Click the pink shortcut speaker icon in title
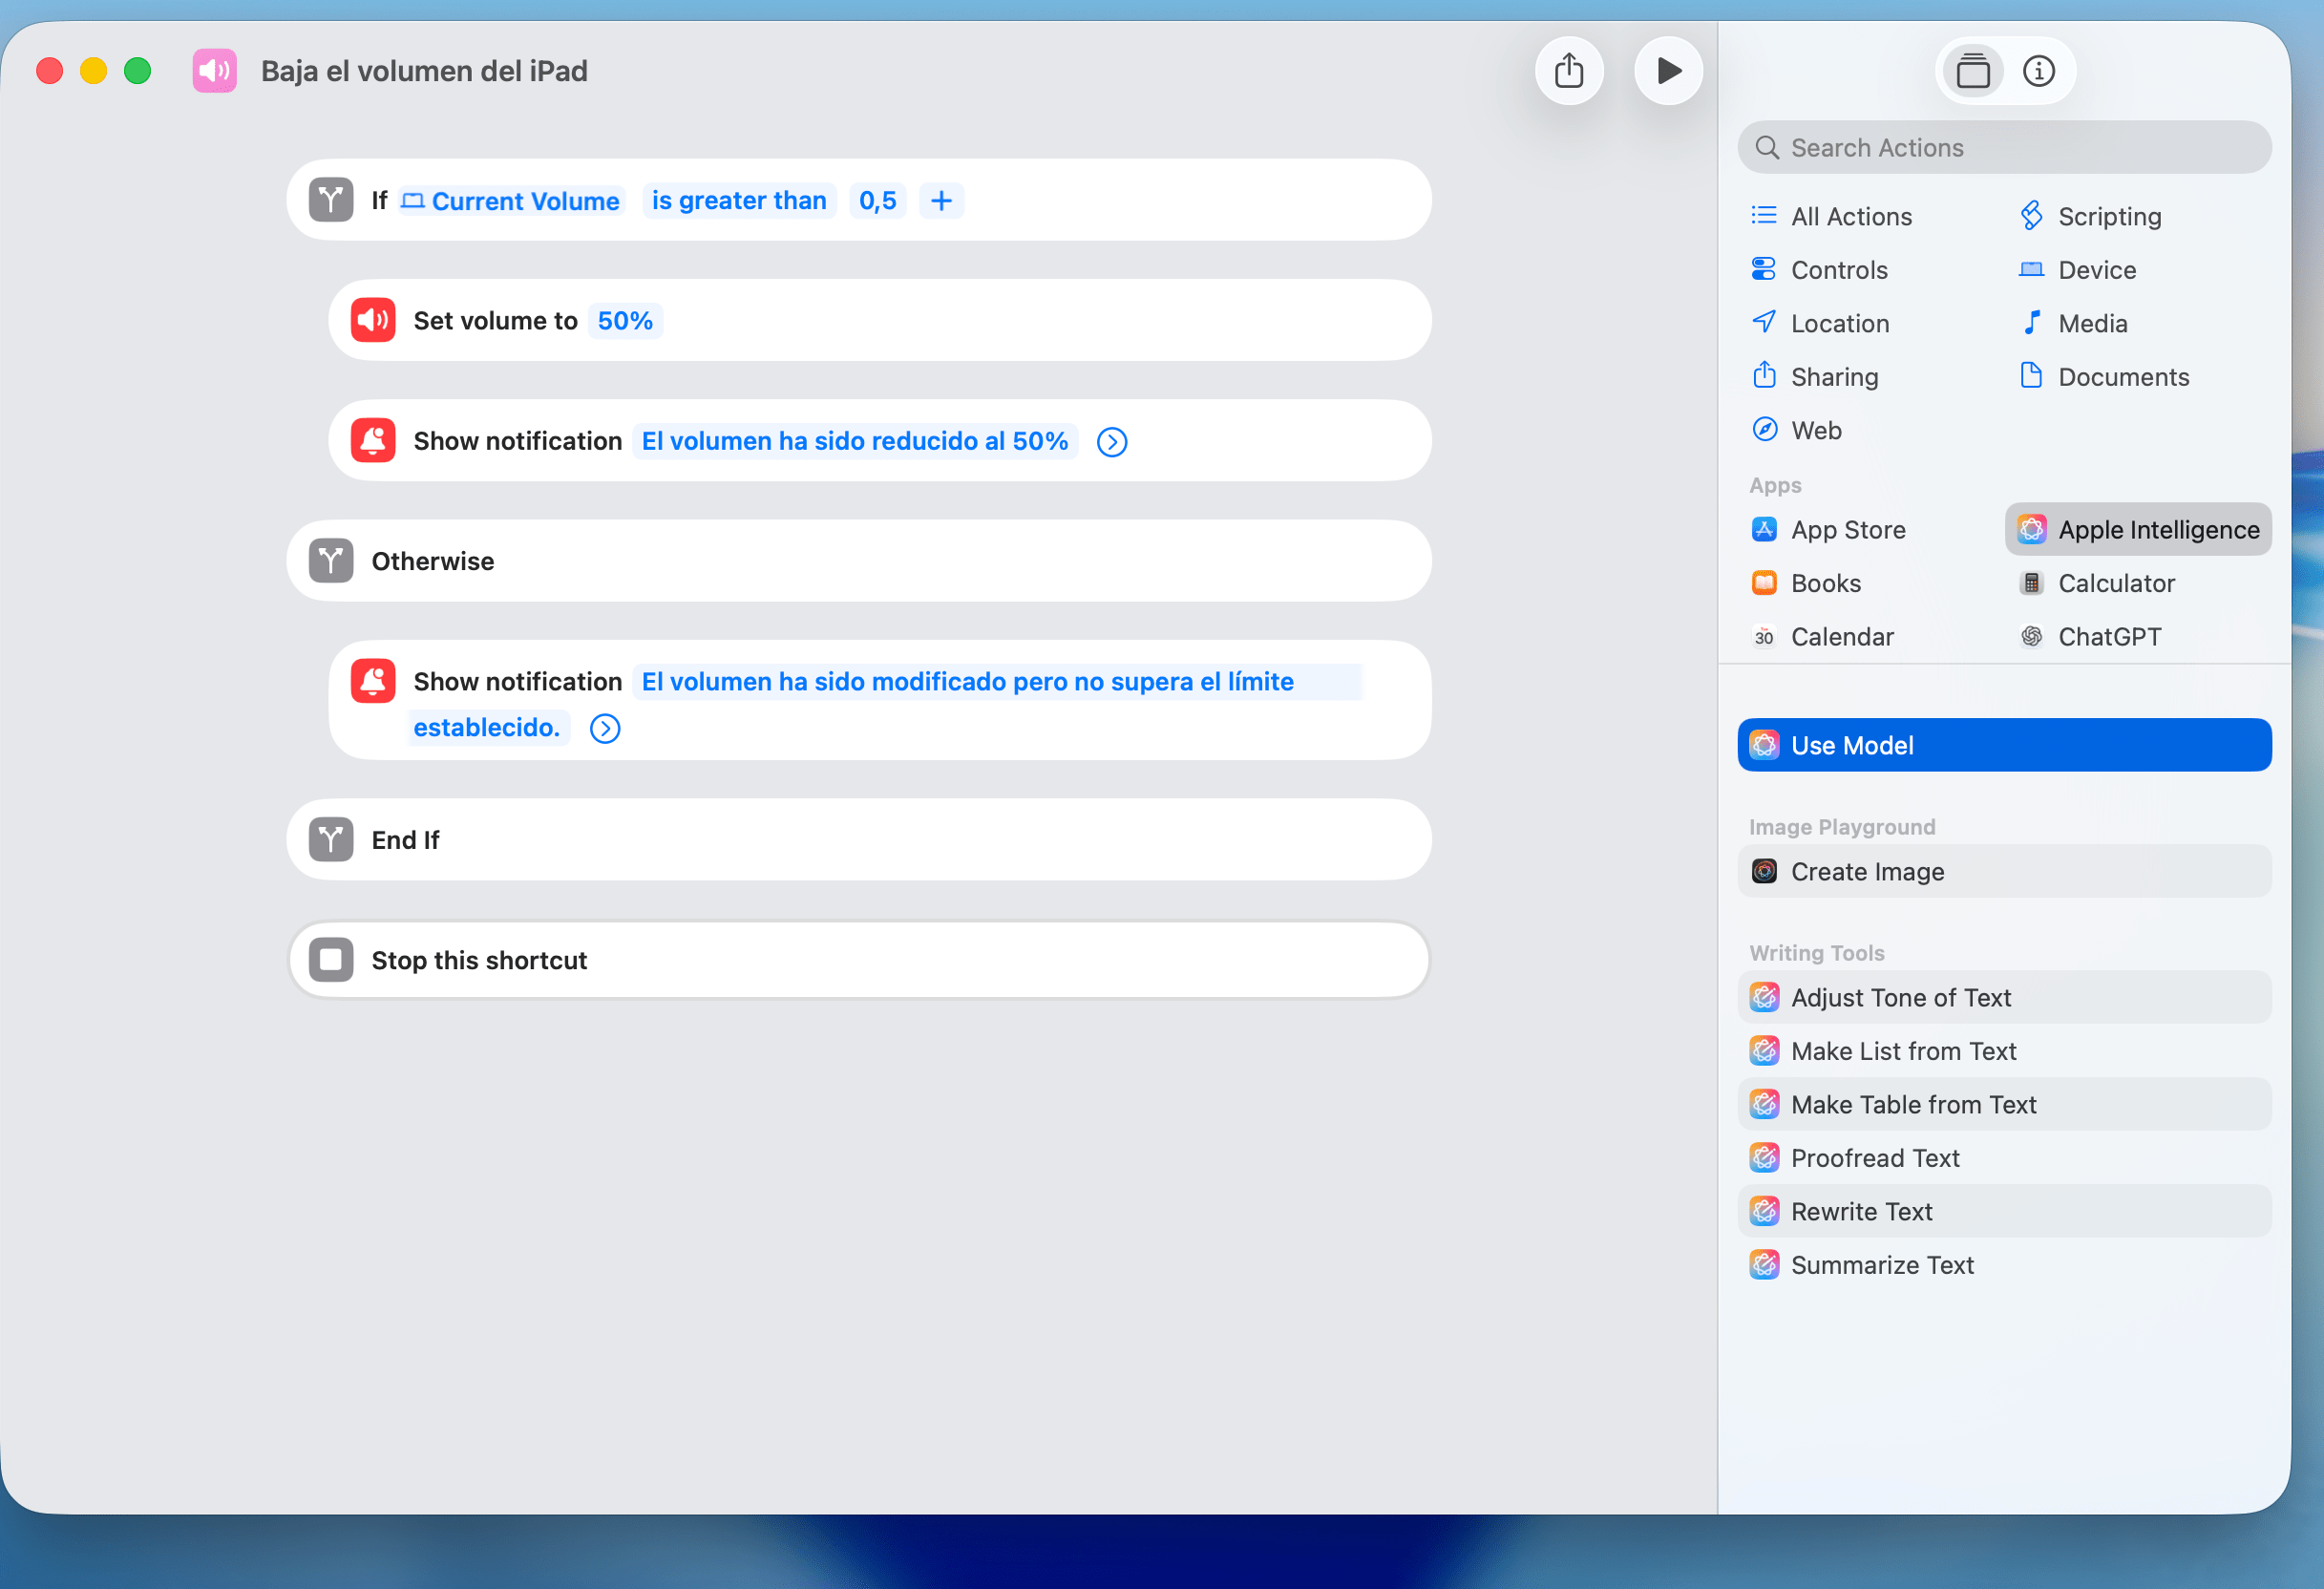The width and height of the screenshot is (2324, 1589). pos(214,71)
